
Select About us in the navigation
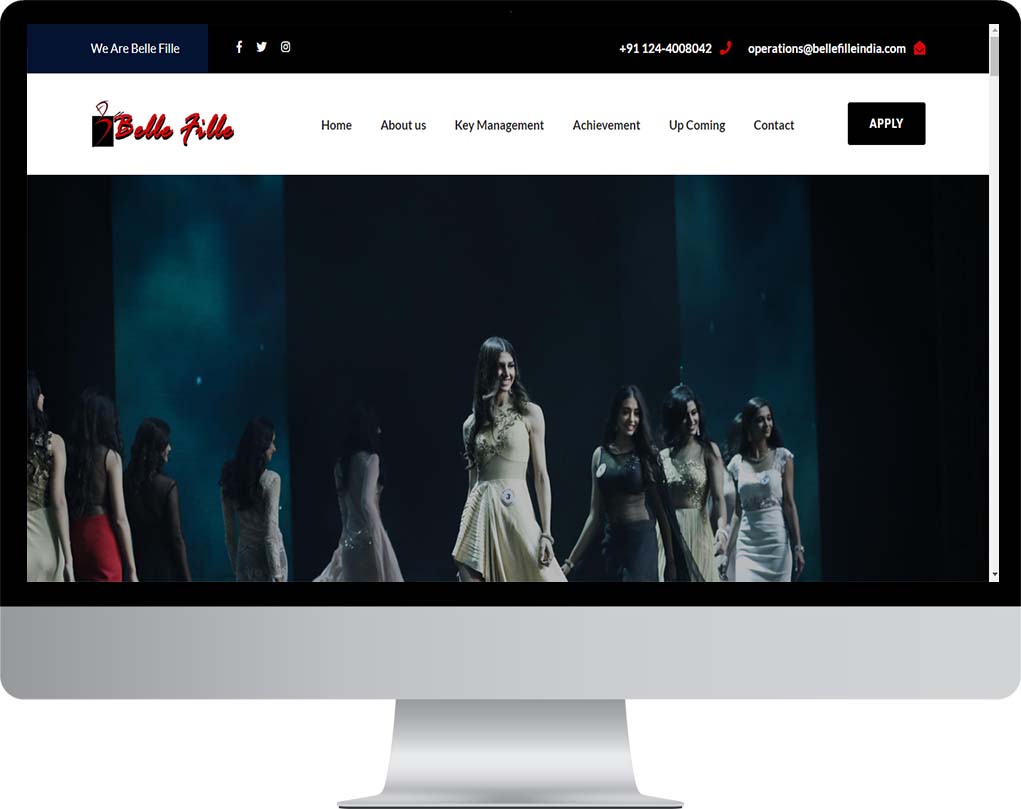coord(403,125)
